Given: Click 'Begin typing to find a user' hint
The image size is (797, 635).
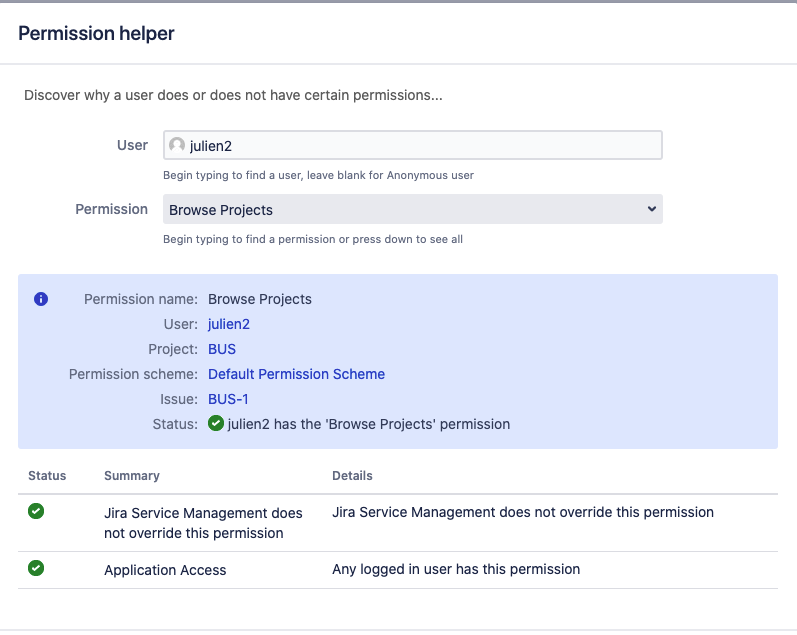Looking at the screenshot, I should [318, 175].
